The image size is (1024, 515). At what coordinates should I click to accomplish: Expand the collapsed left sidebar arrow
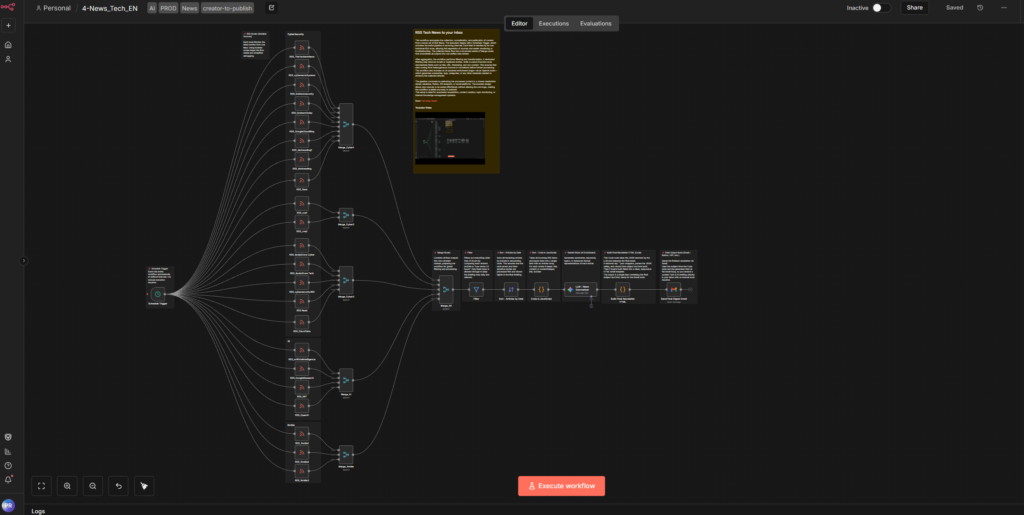pos(24,260)
